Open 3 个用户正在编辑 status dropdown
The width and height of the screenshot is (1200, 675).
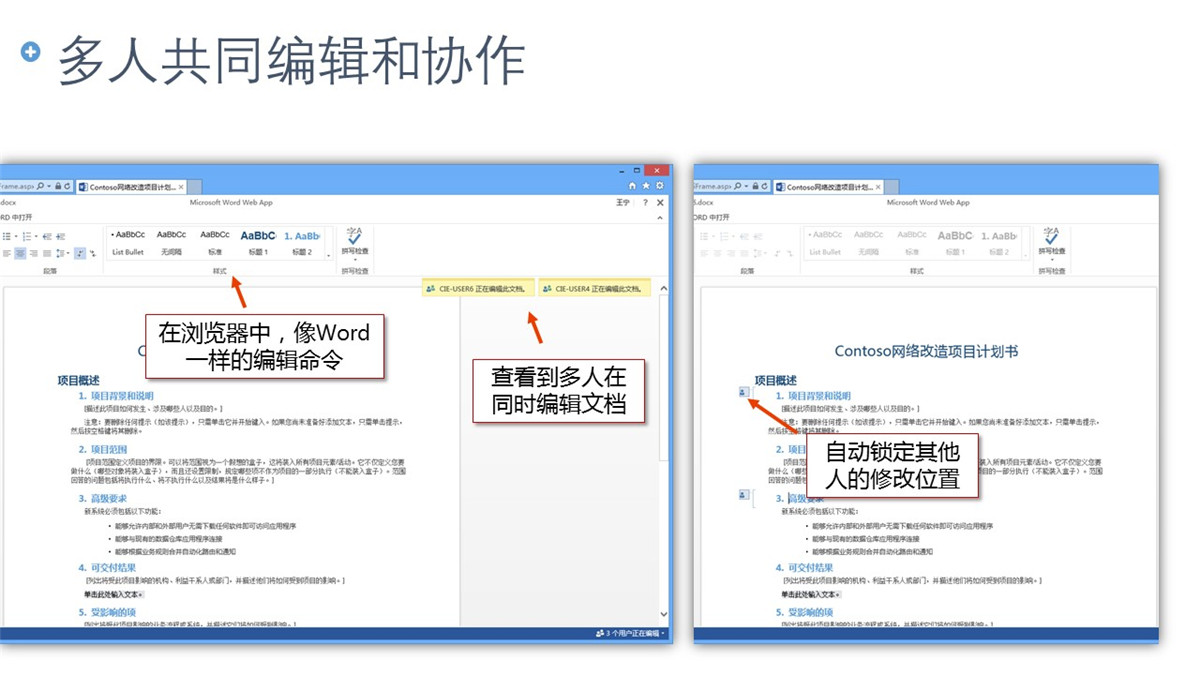[630, 634]
